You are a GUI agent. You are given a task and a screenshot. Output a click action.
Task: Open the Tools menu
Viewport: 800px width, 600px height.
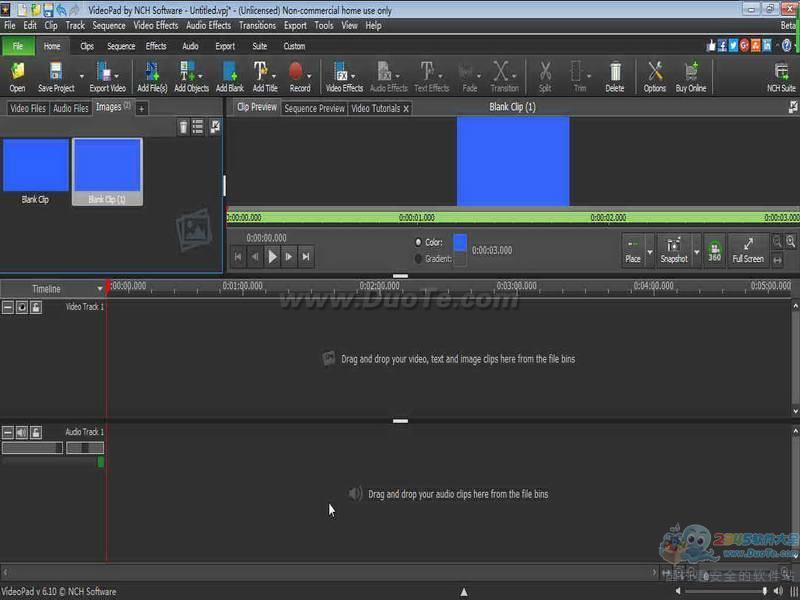323,26
